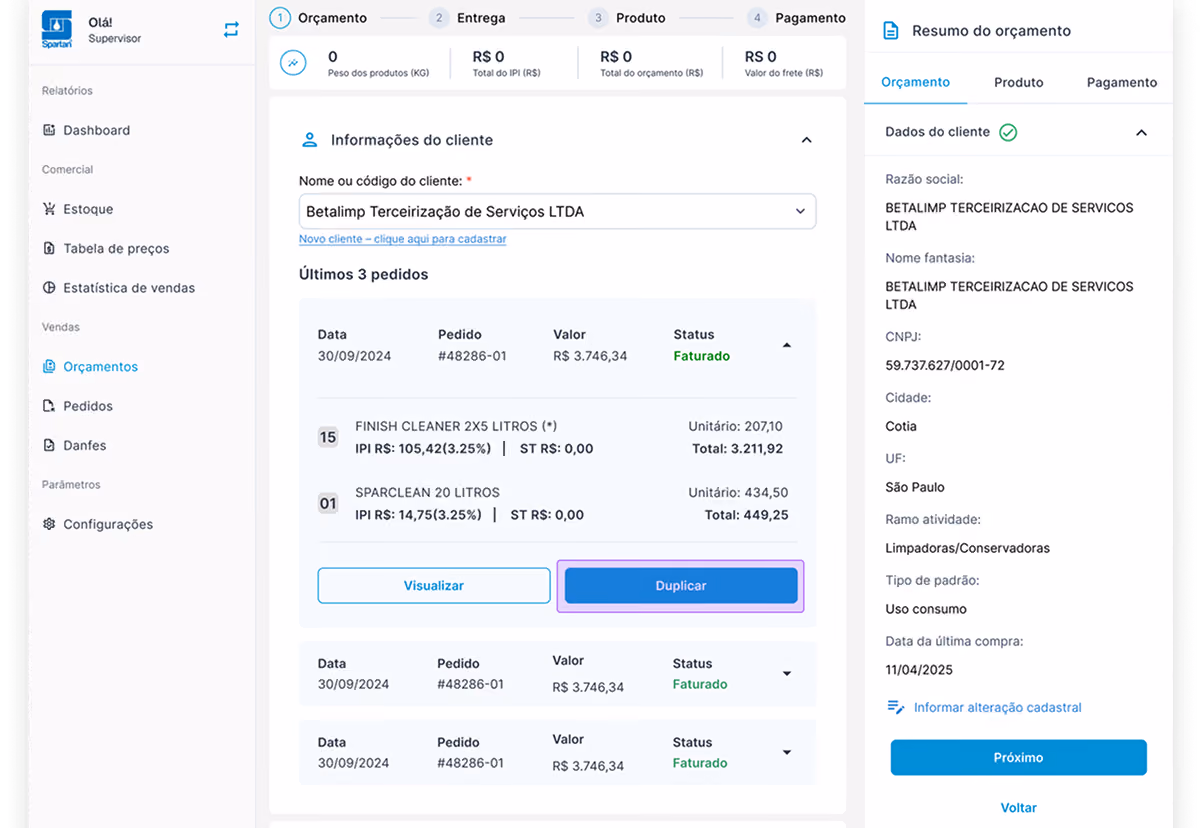Click the Últimos 3 pedidos heading

click(x=363, y=274)
